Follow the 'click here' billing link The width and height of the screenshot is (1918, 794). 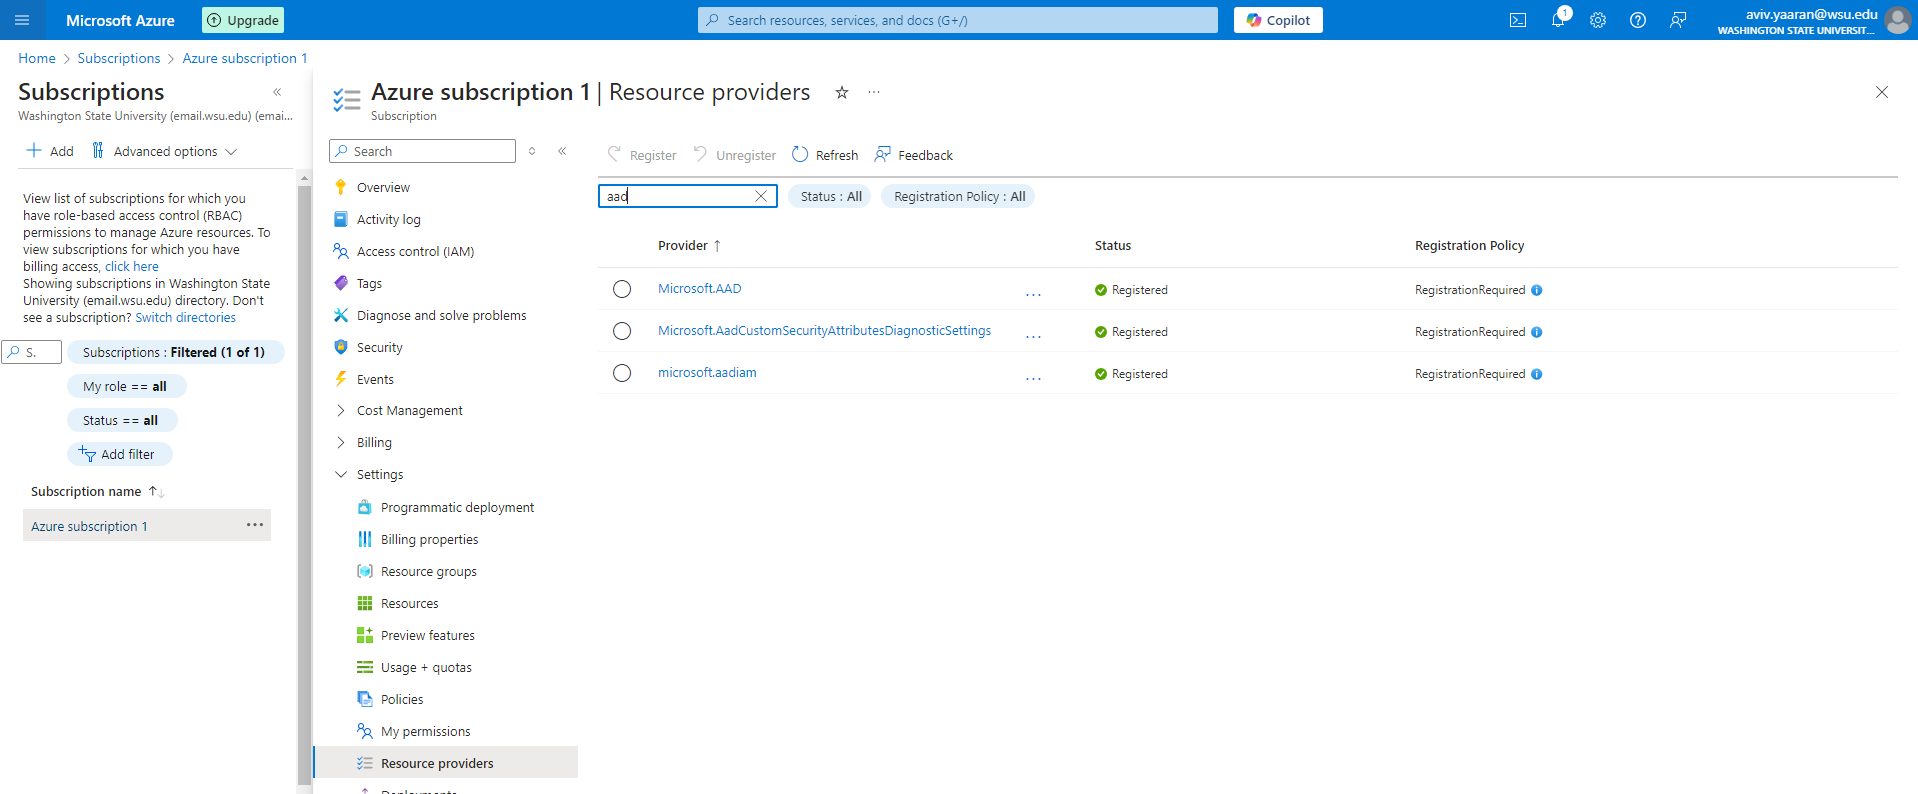[x=132, y=266]
